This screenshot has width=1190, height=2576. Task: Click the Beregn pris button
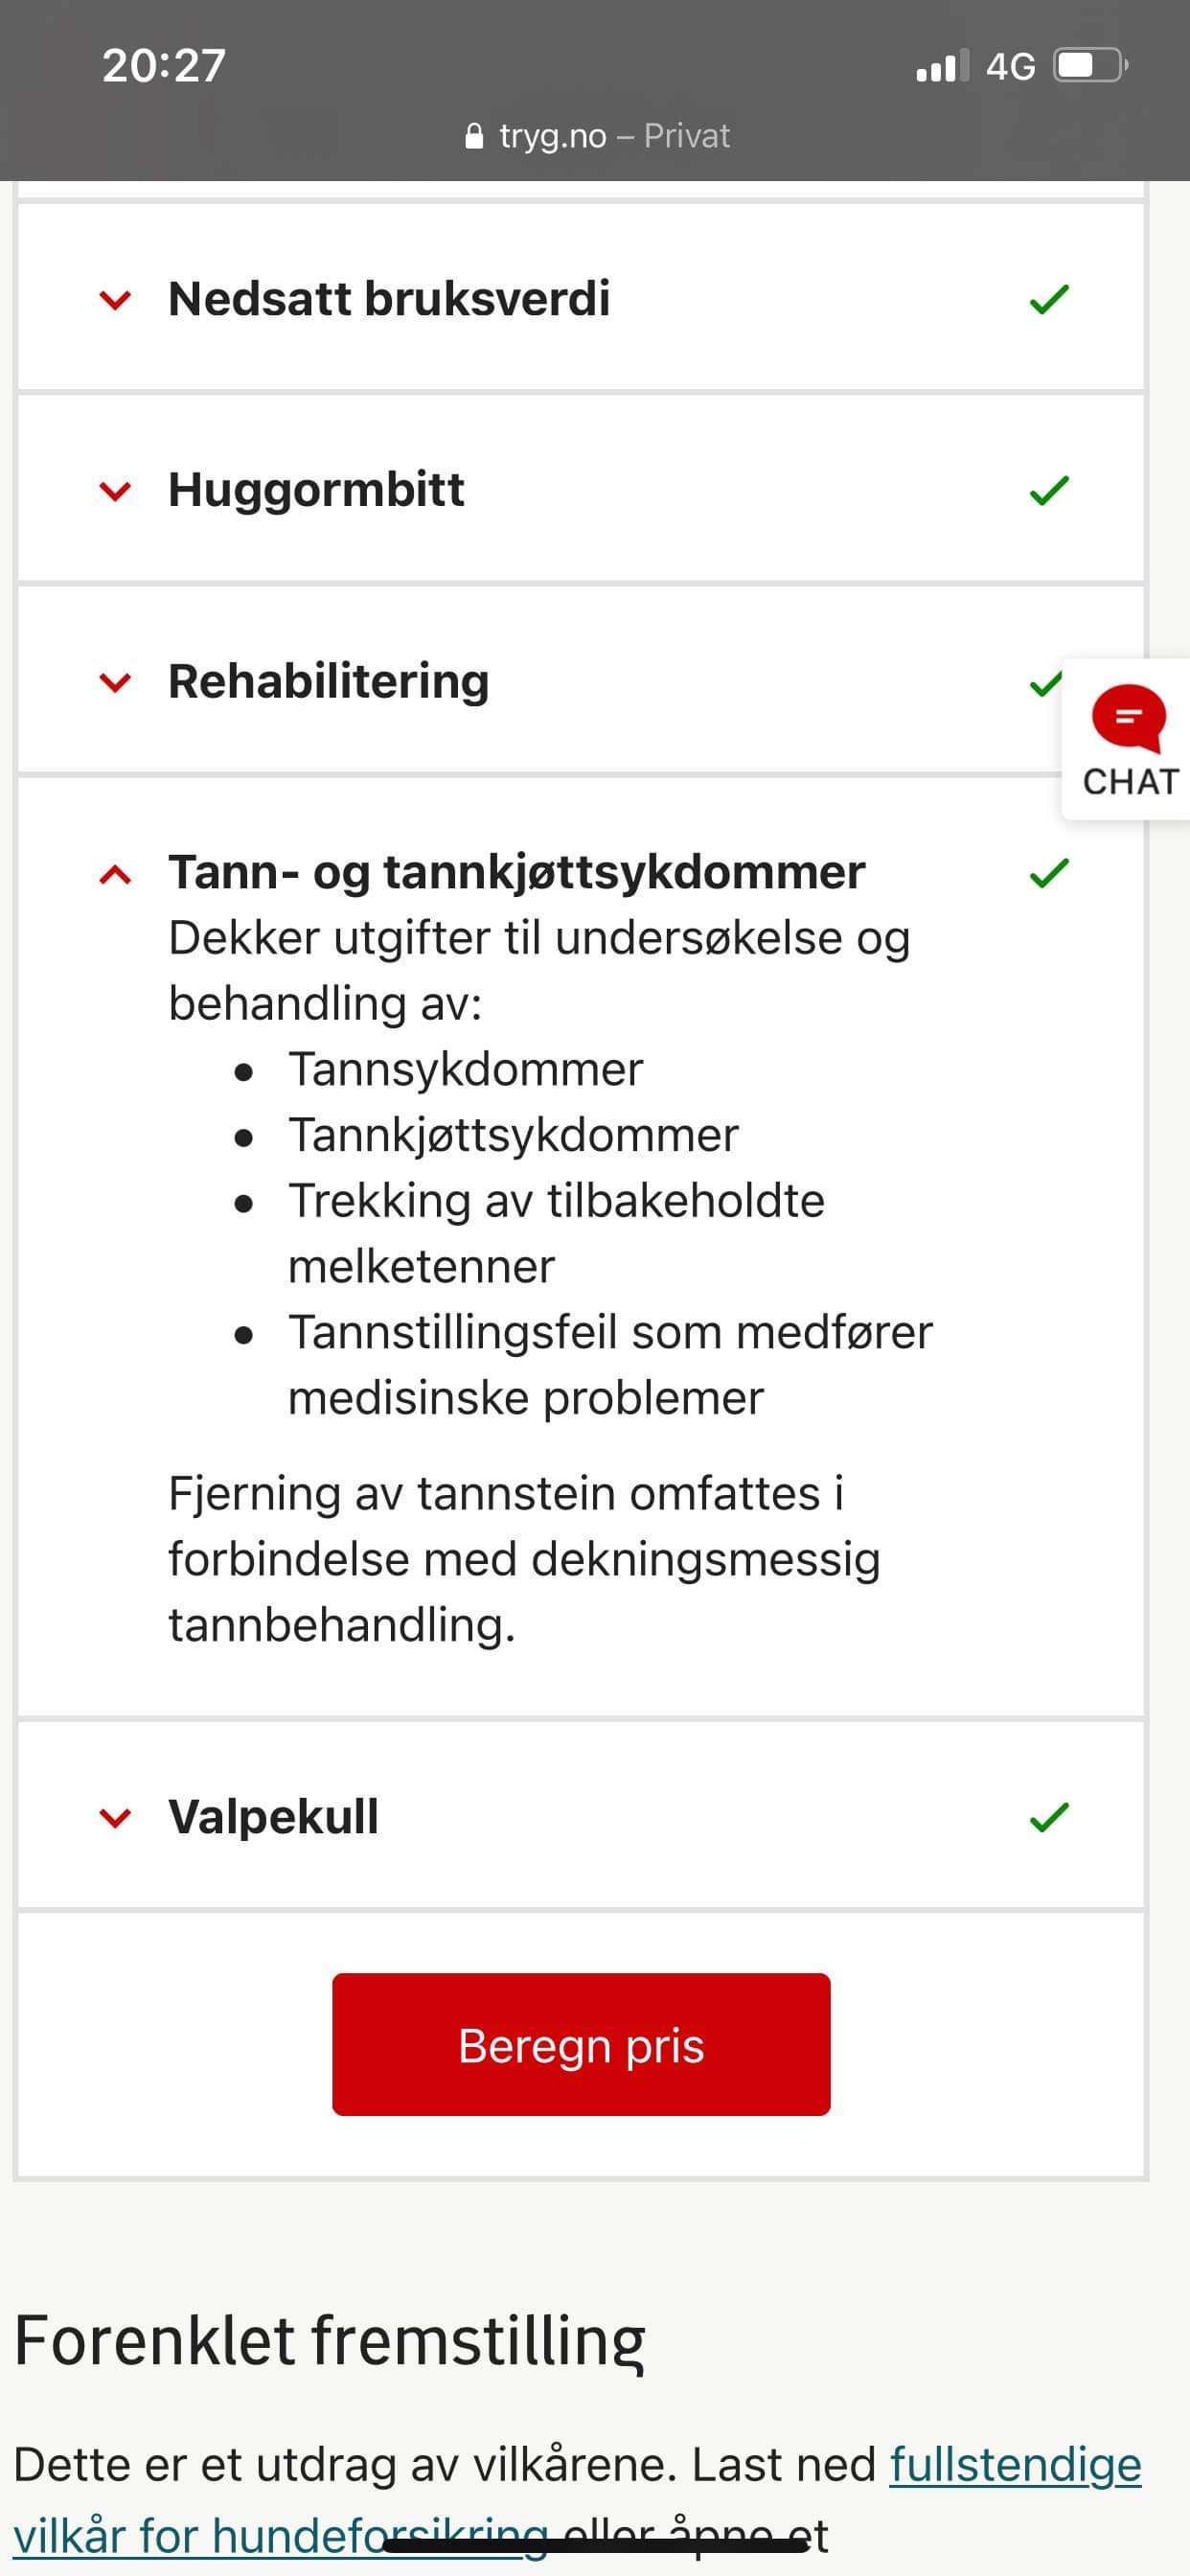(x=581, y=2044)
